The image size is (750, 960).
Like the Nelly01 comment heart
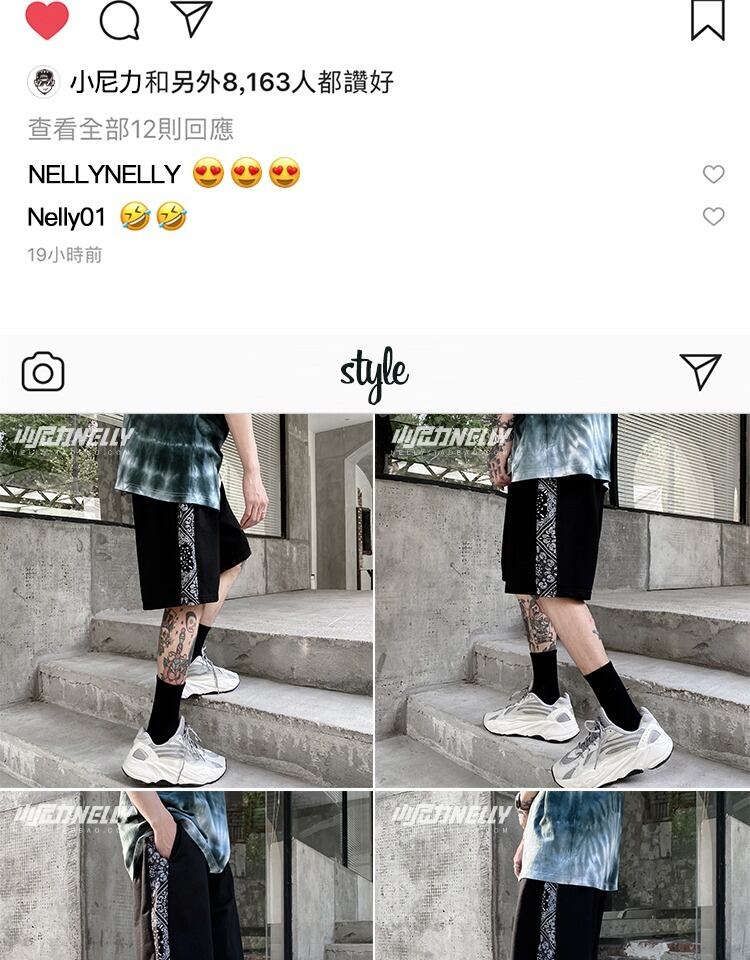713,216
